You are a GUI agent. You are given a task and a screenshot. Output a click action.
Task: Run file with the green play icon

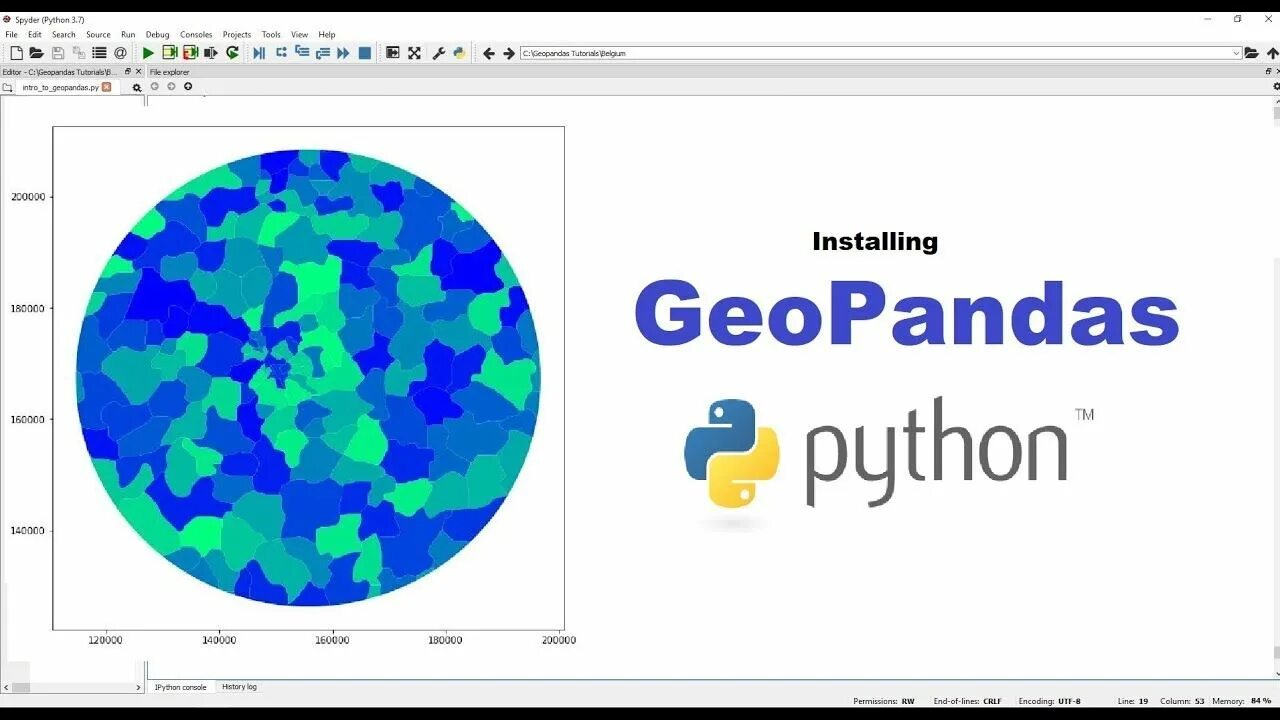tap(148, 53)
